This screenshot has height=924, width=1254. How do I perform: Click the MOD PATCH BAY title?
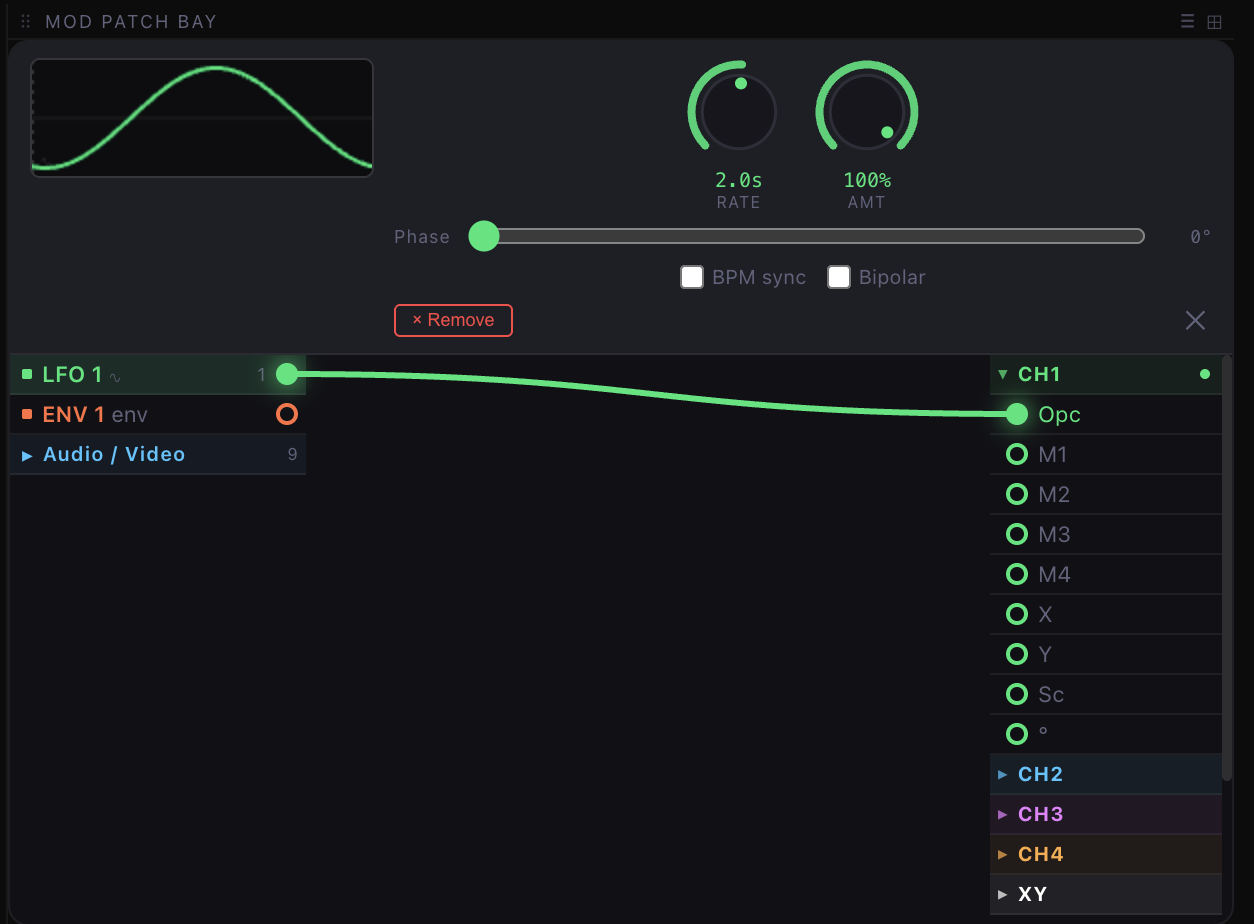(131, 21)
